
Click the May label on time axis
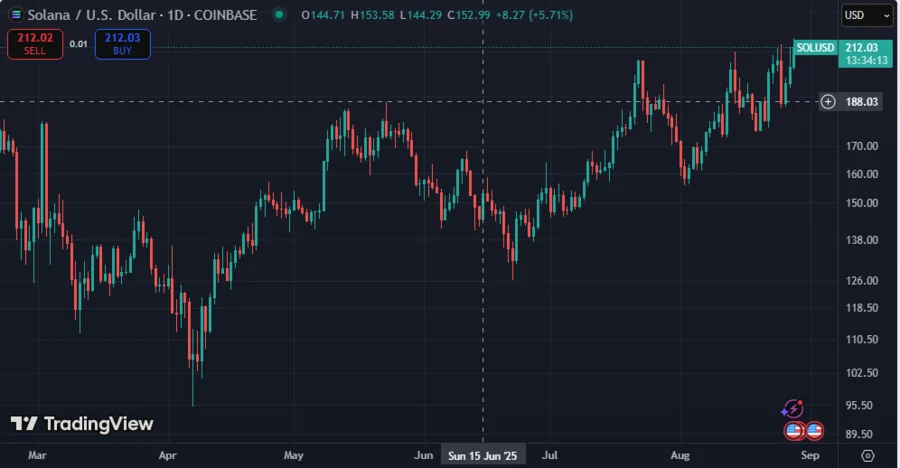tap(293, 455)
